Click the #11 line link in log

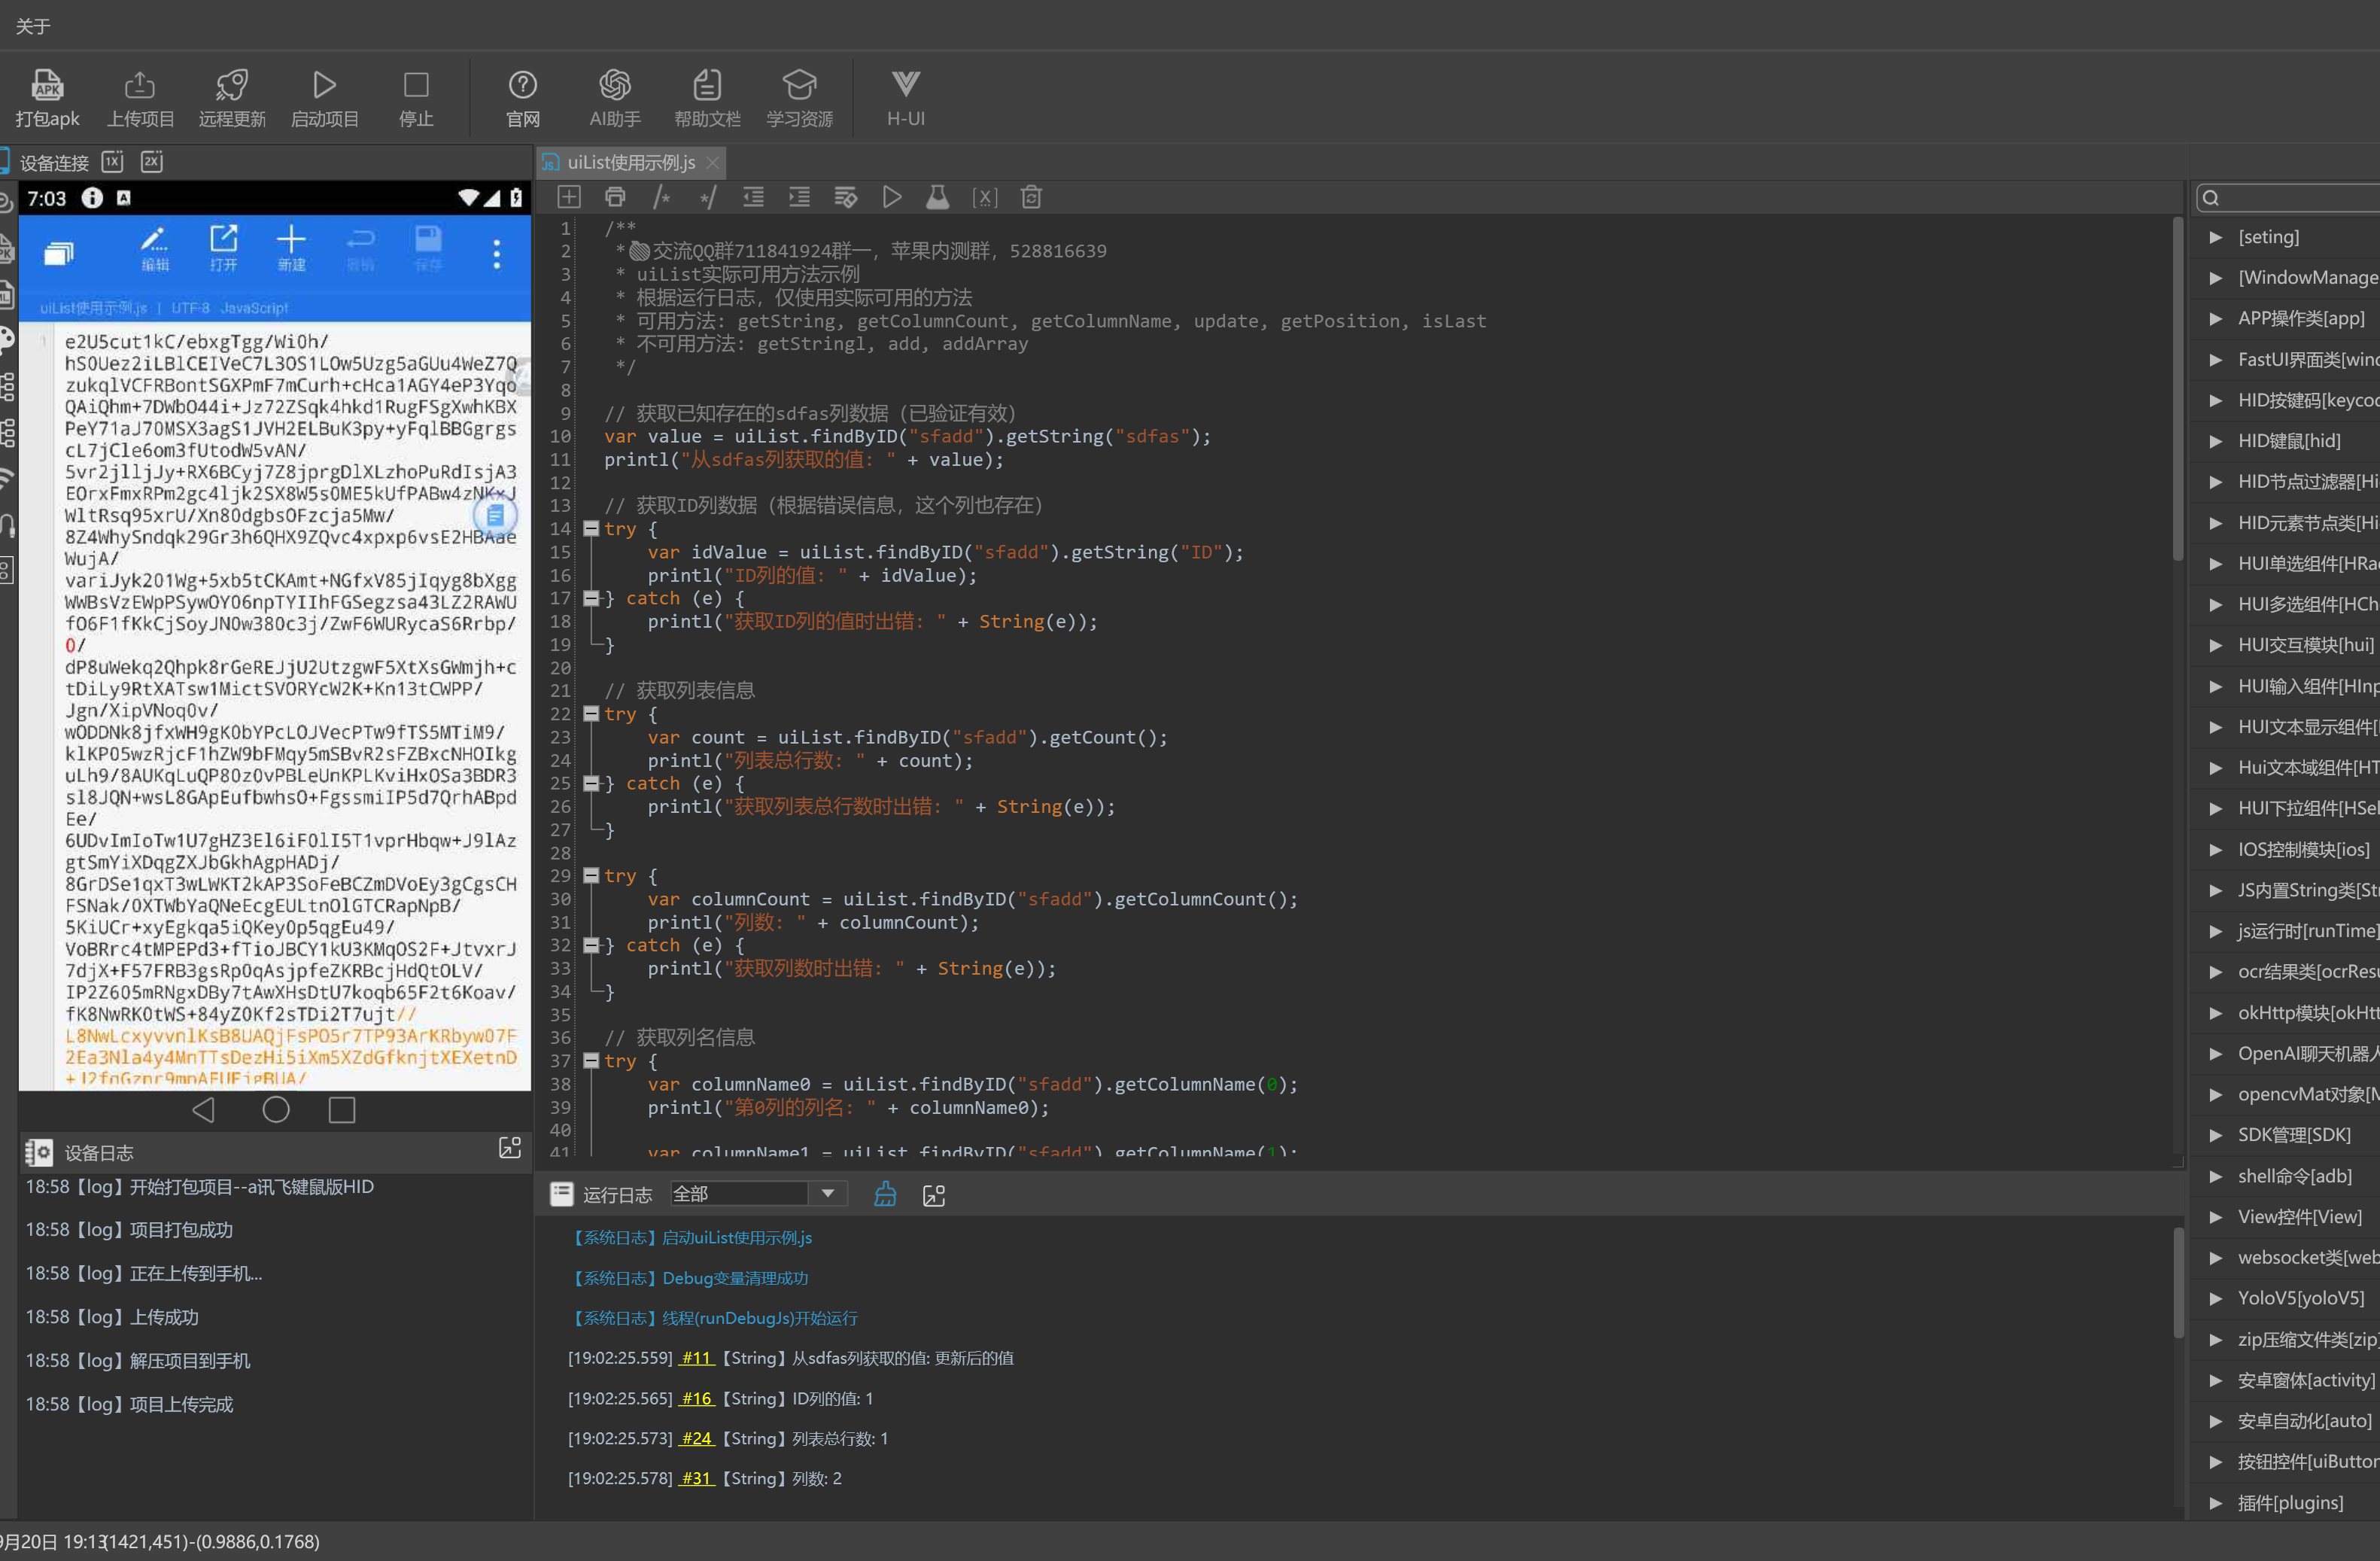pos(696,1358)
